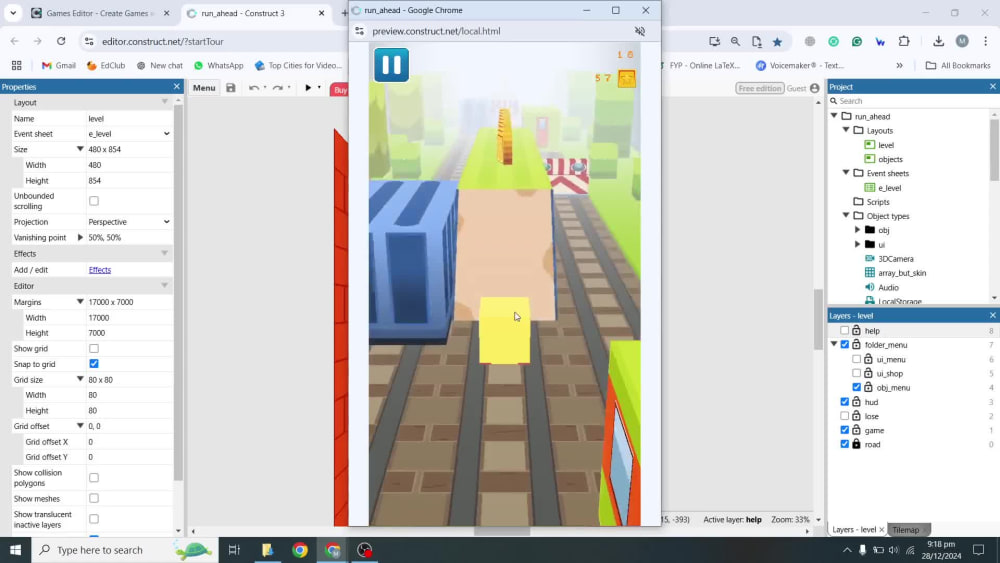Toggle Unbounded scrolling checkbox
The image size is (1000, 563).
[94, 201]
